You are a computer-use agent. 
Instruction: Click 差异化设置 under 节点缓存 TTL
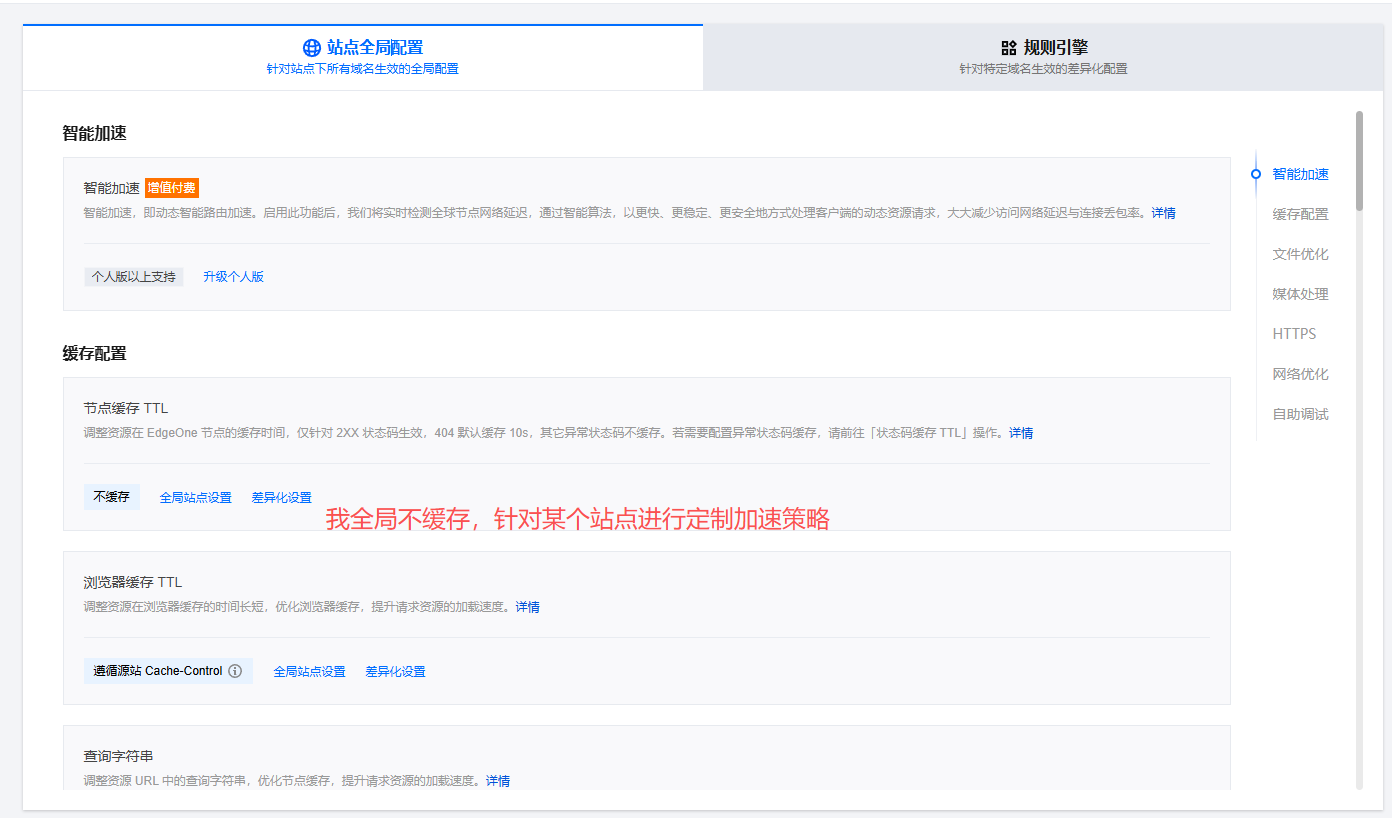[x=281, y=498]
